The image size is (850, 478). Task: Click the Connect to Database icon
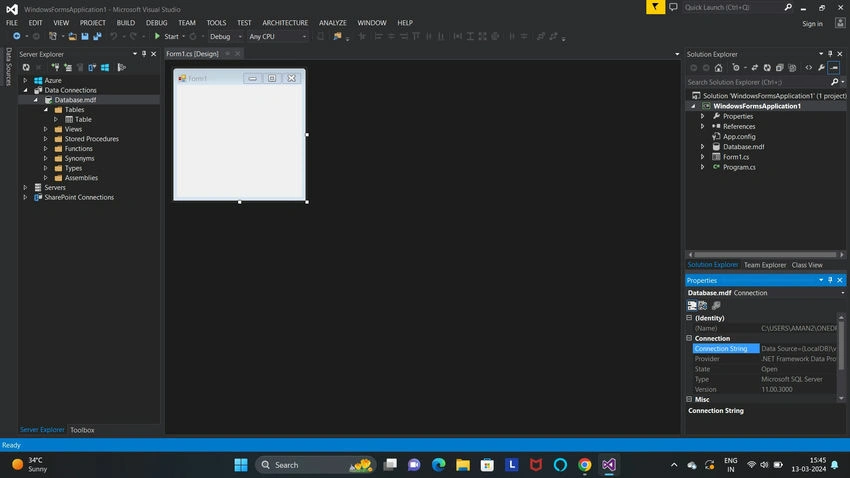point(55,68)
